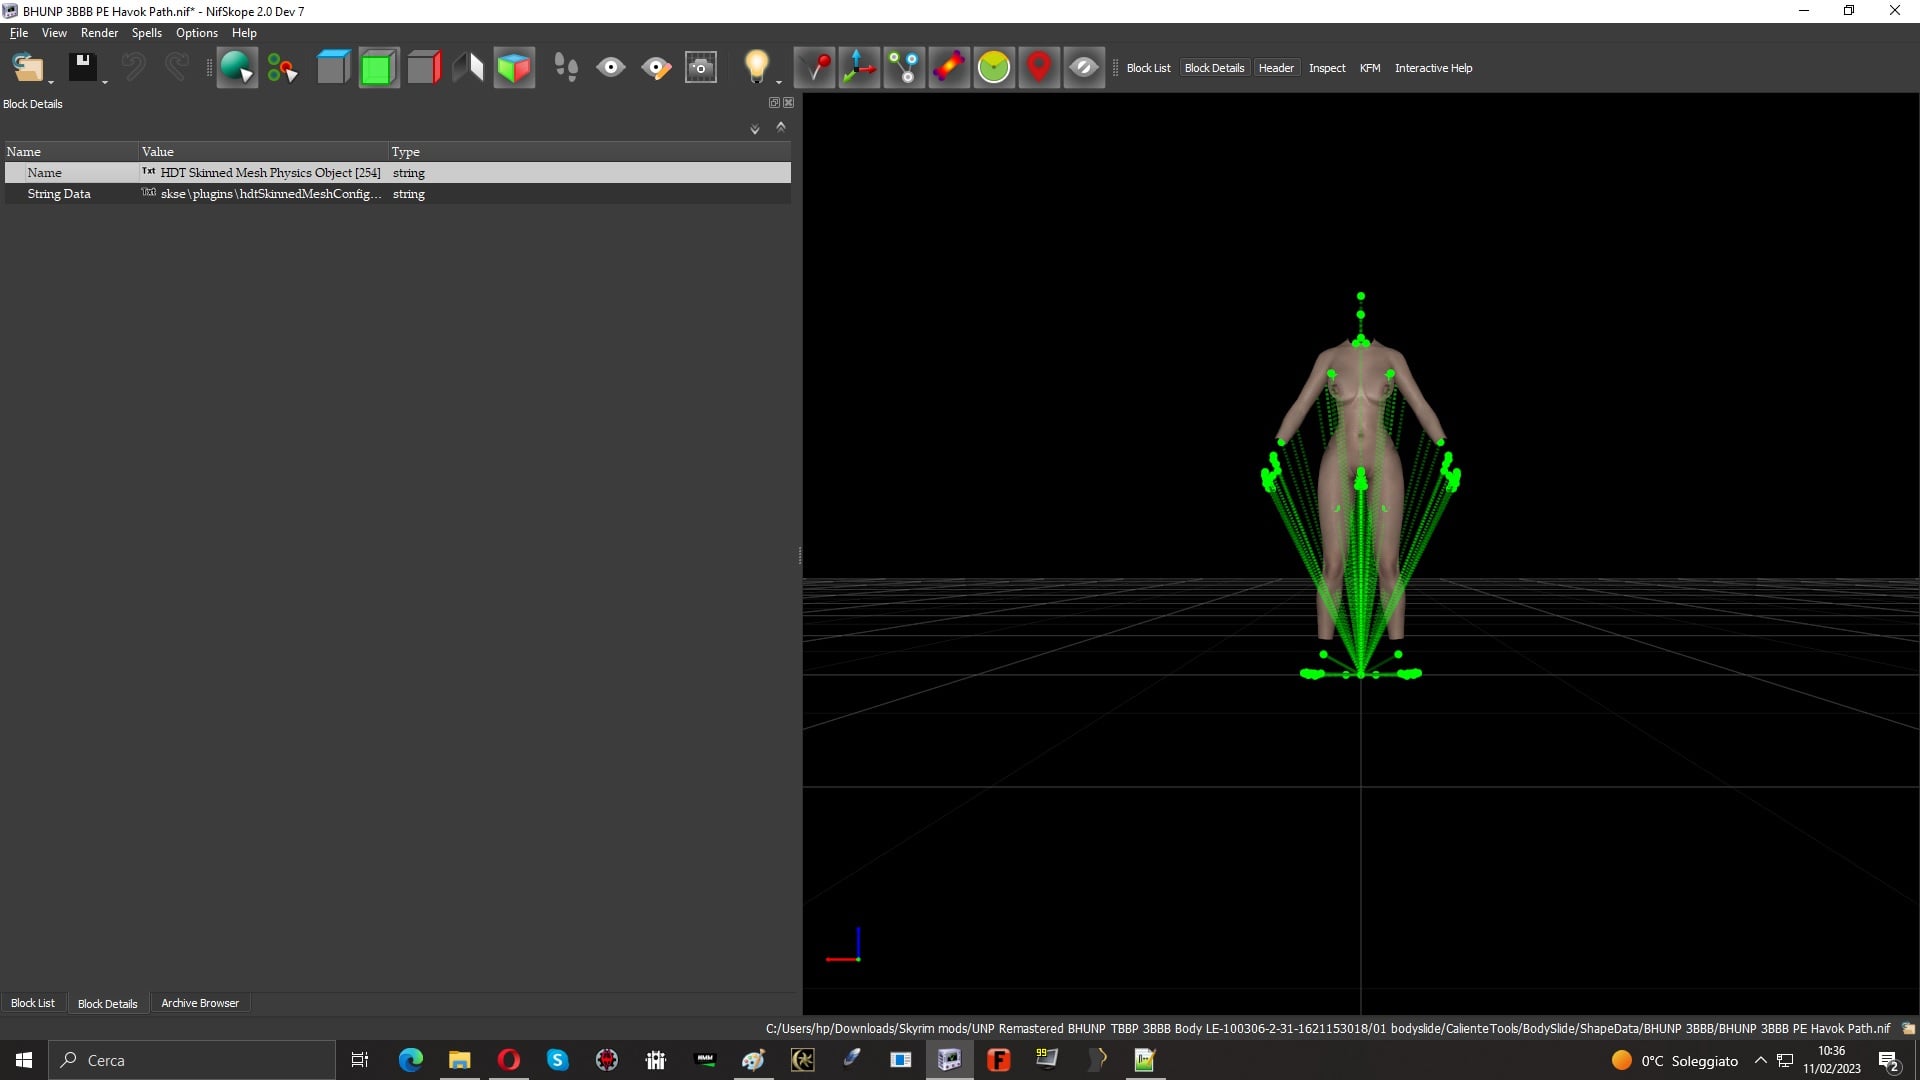
Task: Select the Name row HDT Skinned Mesh Physics
Action: 397,173
